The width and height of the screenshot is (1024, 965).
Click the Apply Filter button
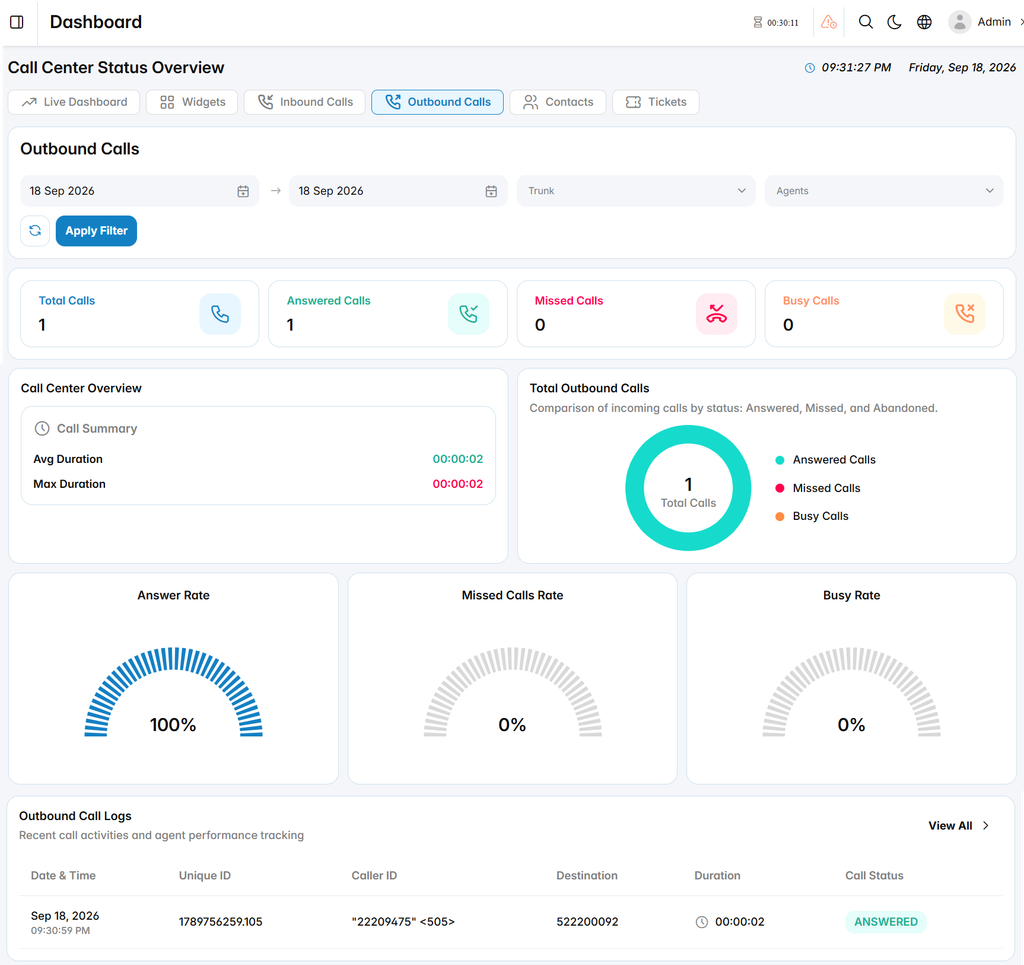[x=97, y=230]
